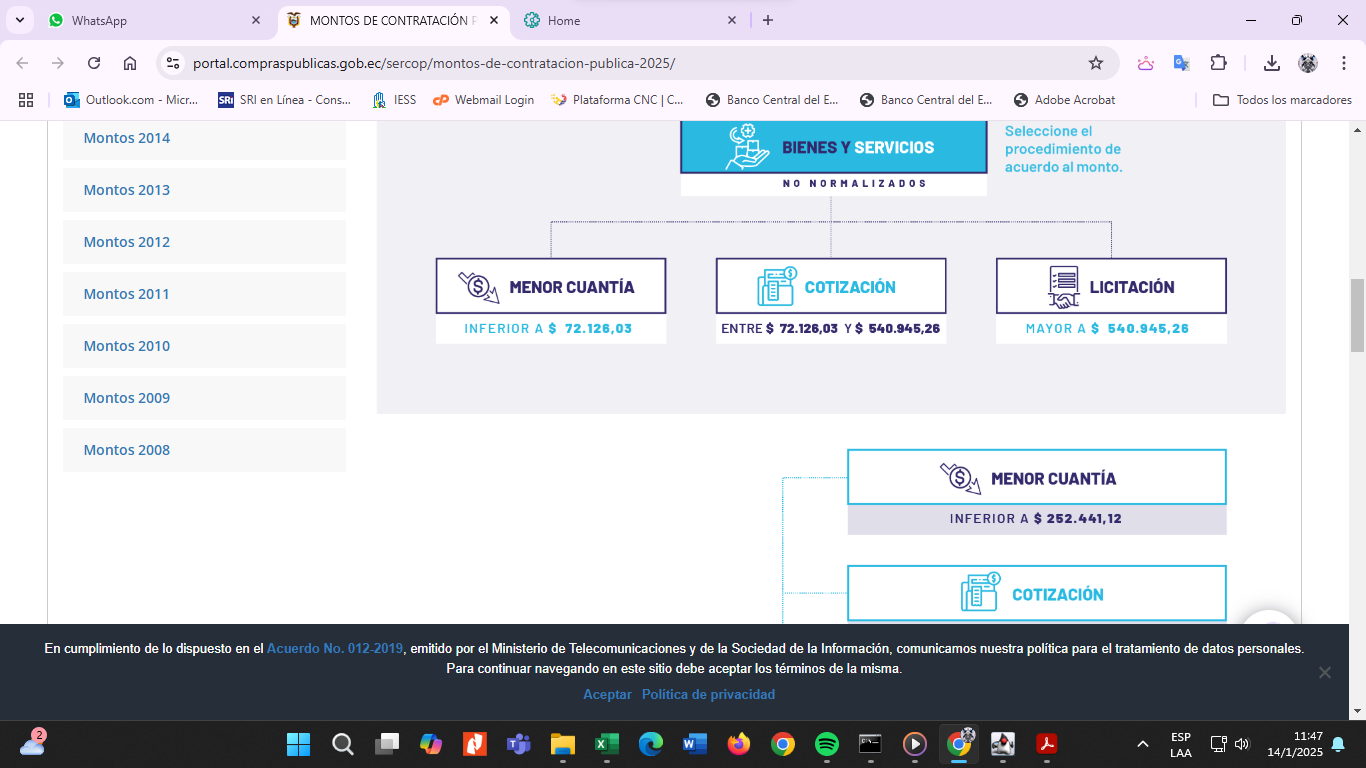
Task: Open the Google Translate extension icon
Action: 1181,63
